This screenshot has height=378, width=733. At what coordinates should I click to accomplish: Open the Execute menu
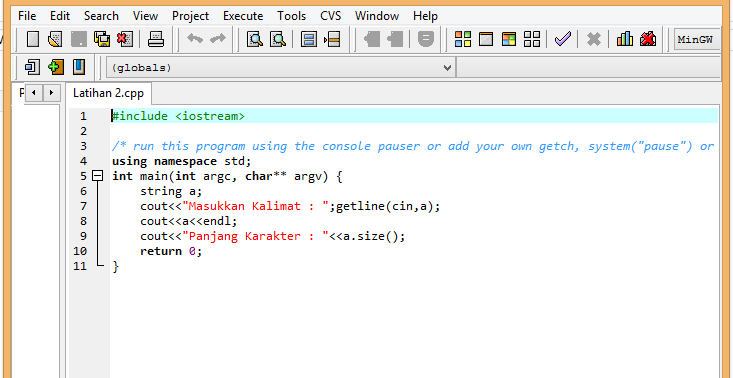point(243,16)
